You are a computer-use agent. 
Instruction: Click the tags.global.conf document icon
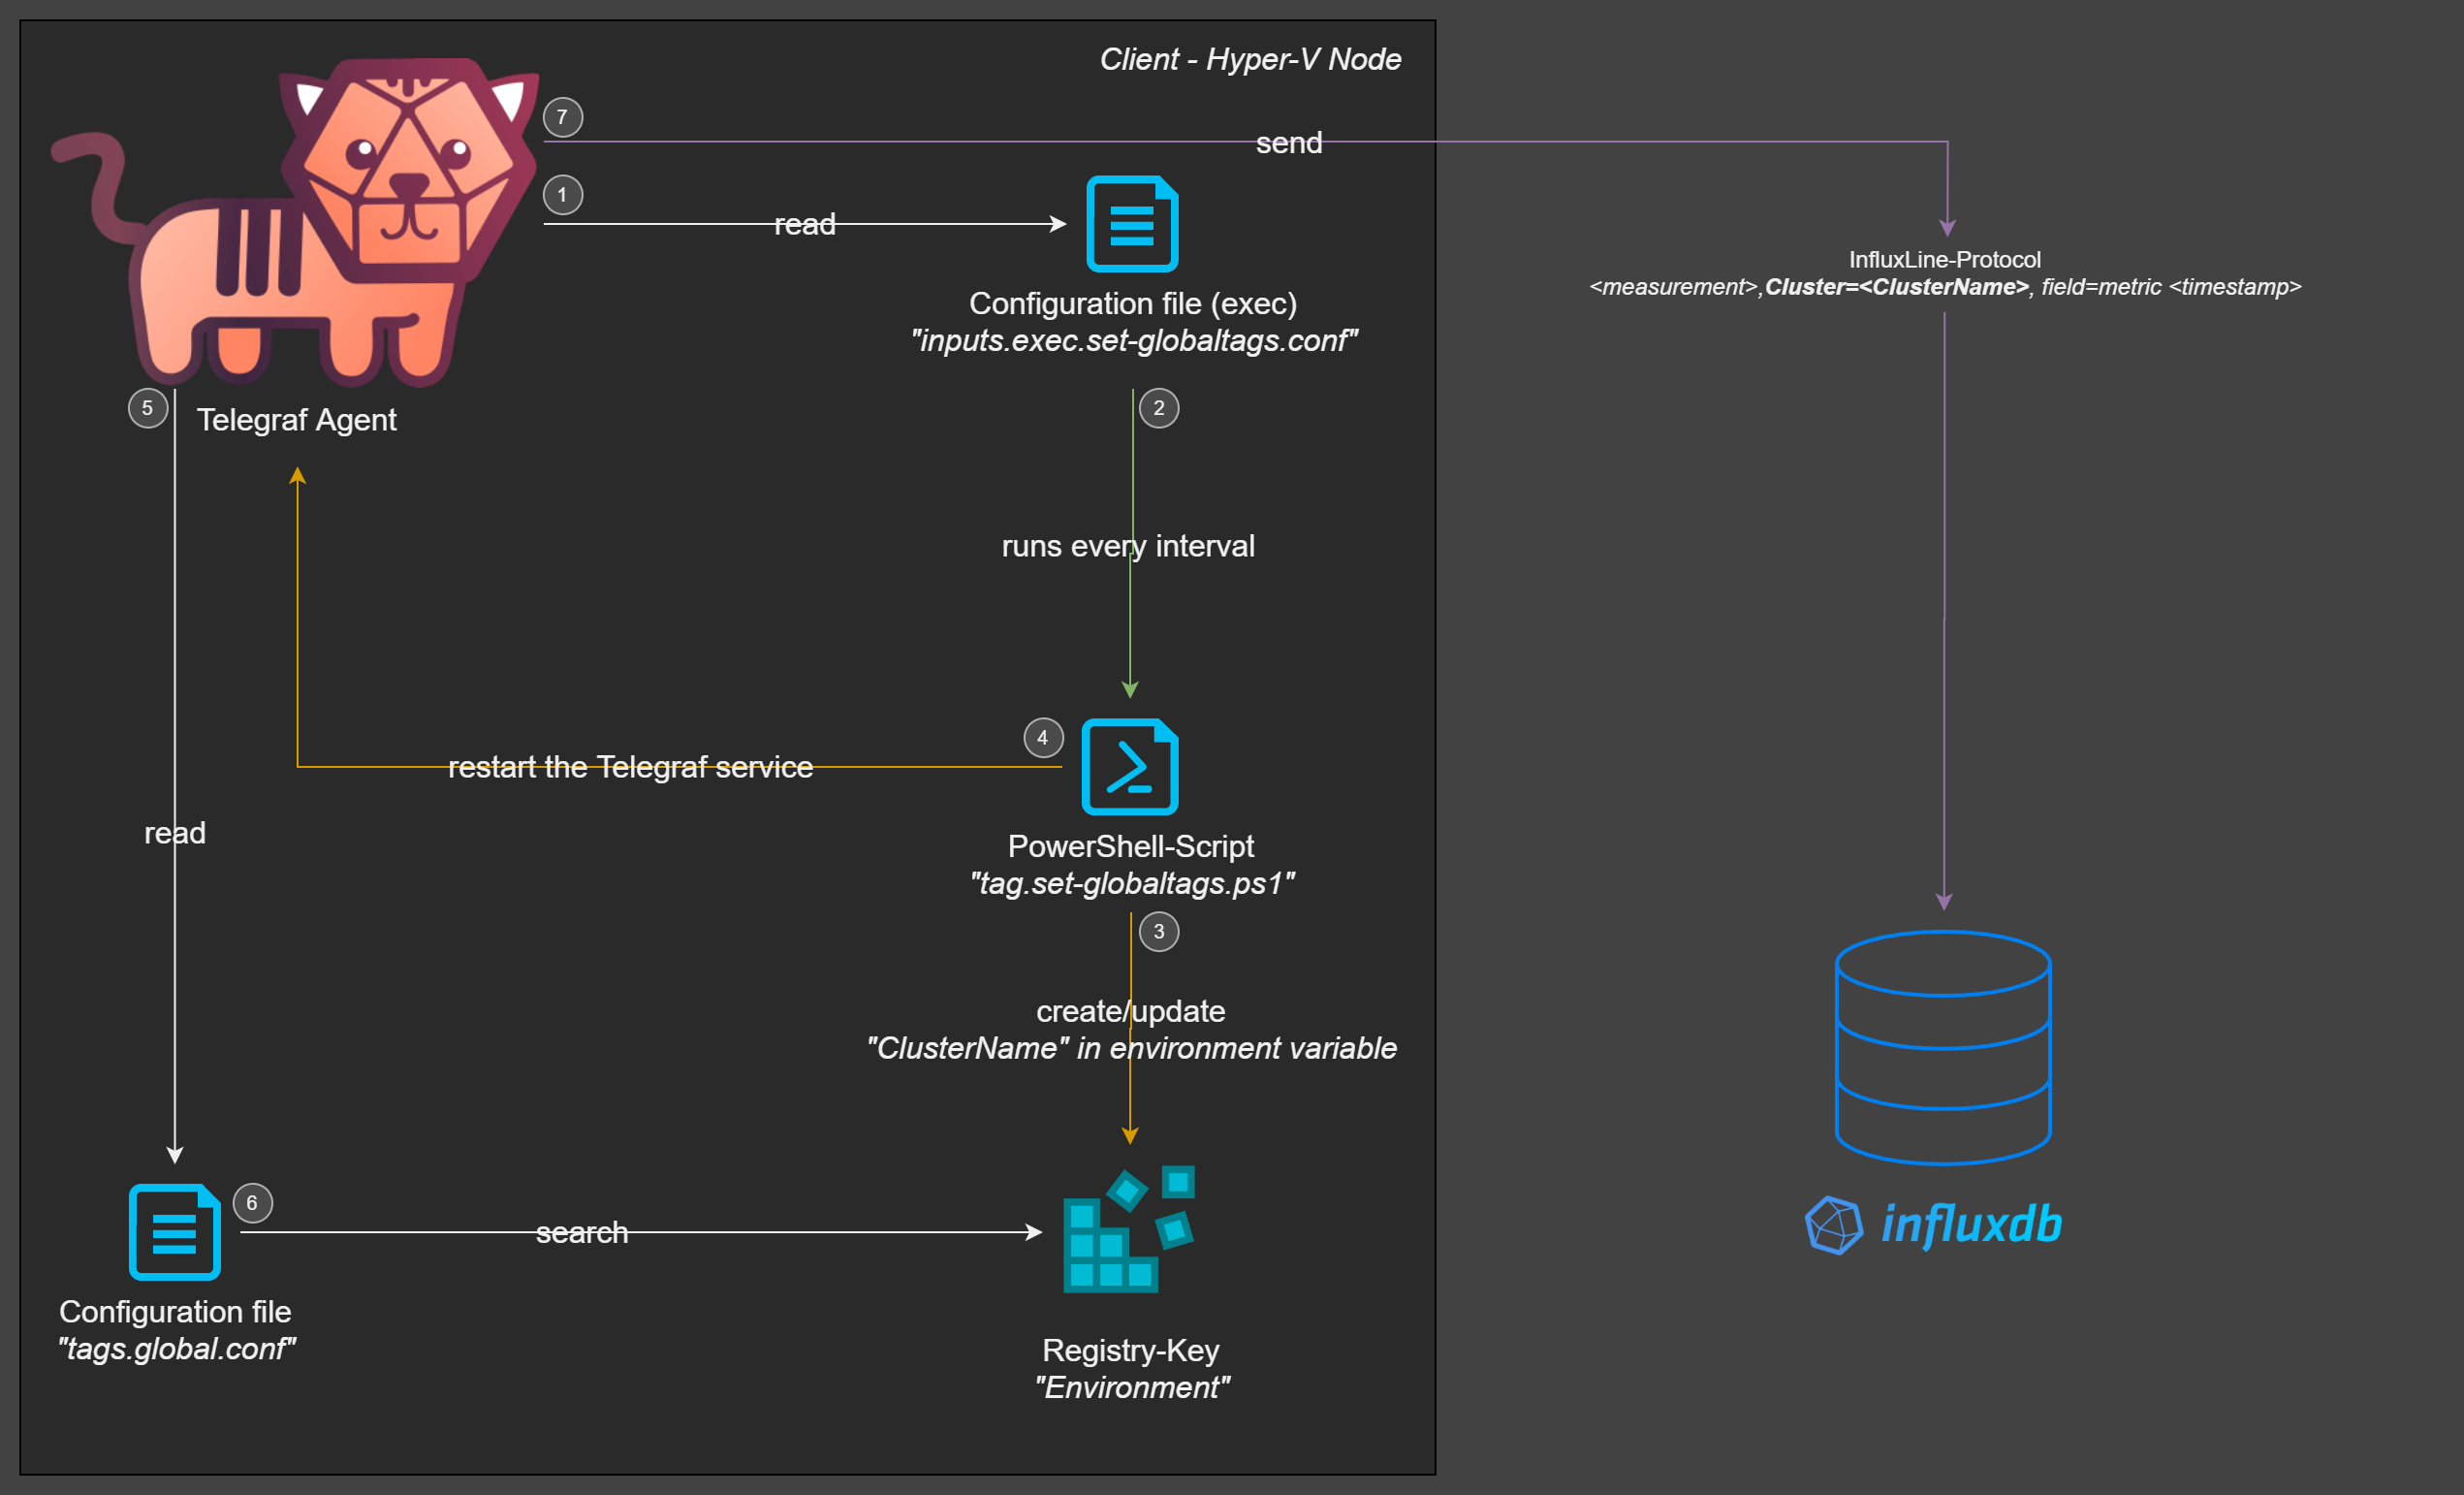(174, 1232)
